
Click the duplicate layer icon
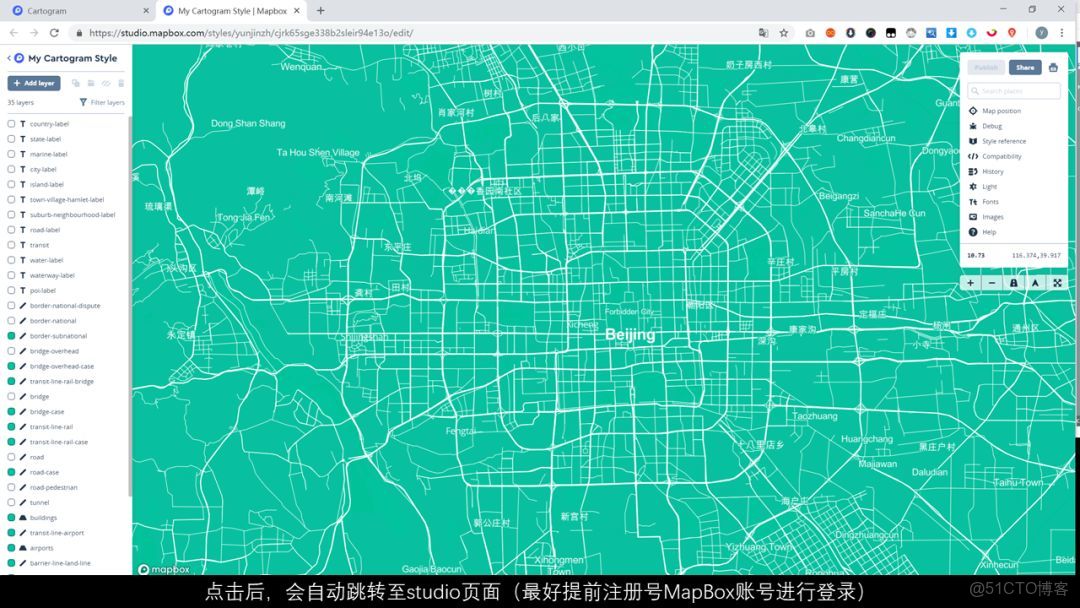click(x=76, y=83)
